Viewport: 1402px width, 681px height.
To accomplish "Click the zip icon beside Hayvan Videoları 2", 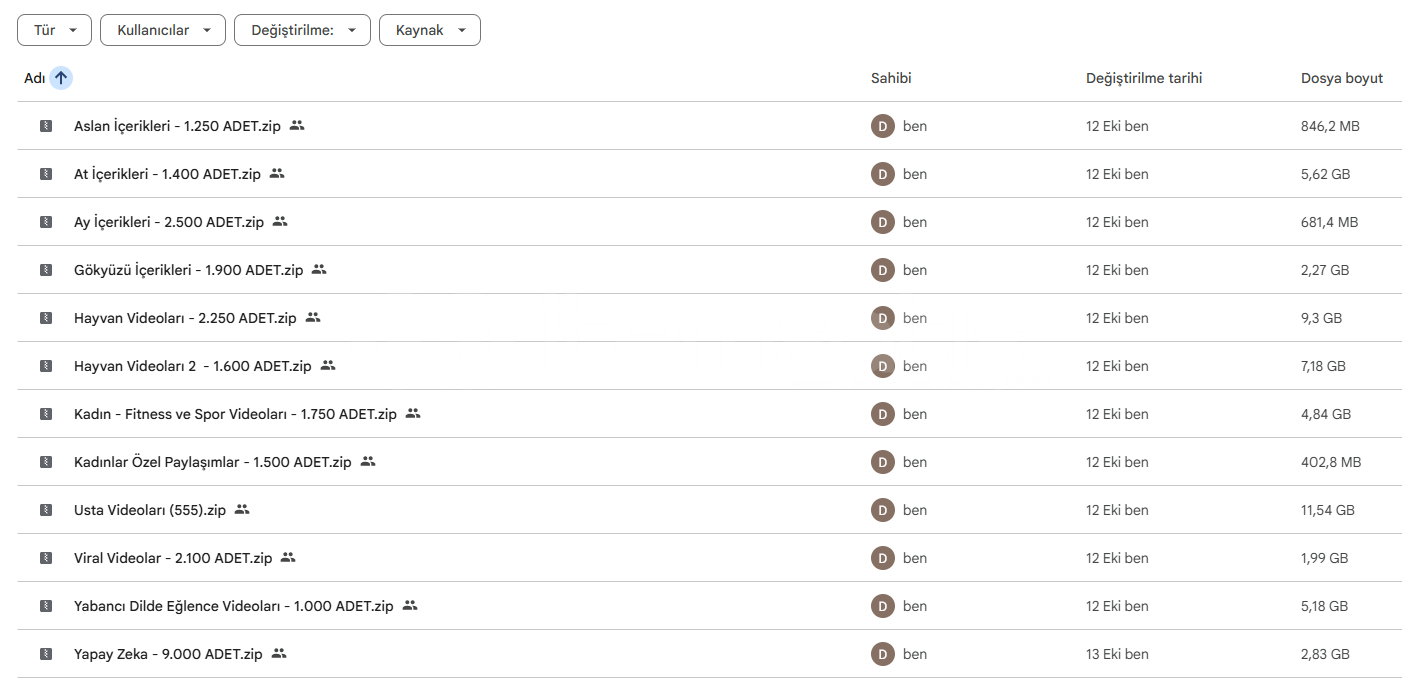I will point(45,366).
